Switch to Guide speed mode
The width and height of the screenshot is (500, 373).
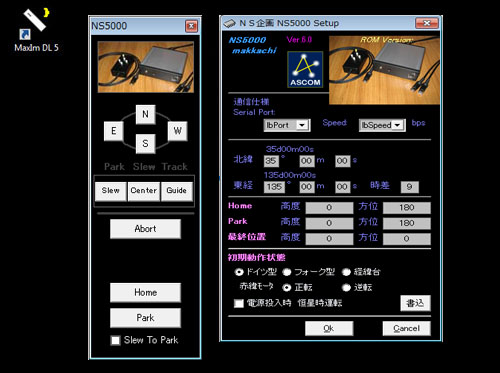tap(177, 191)
